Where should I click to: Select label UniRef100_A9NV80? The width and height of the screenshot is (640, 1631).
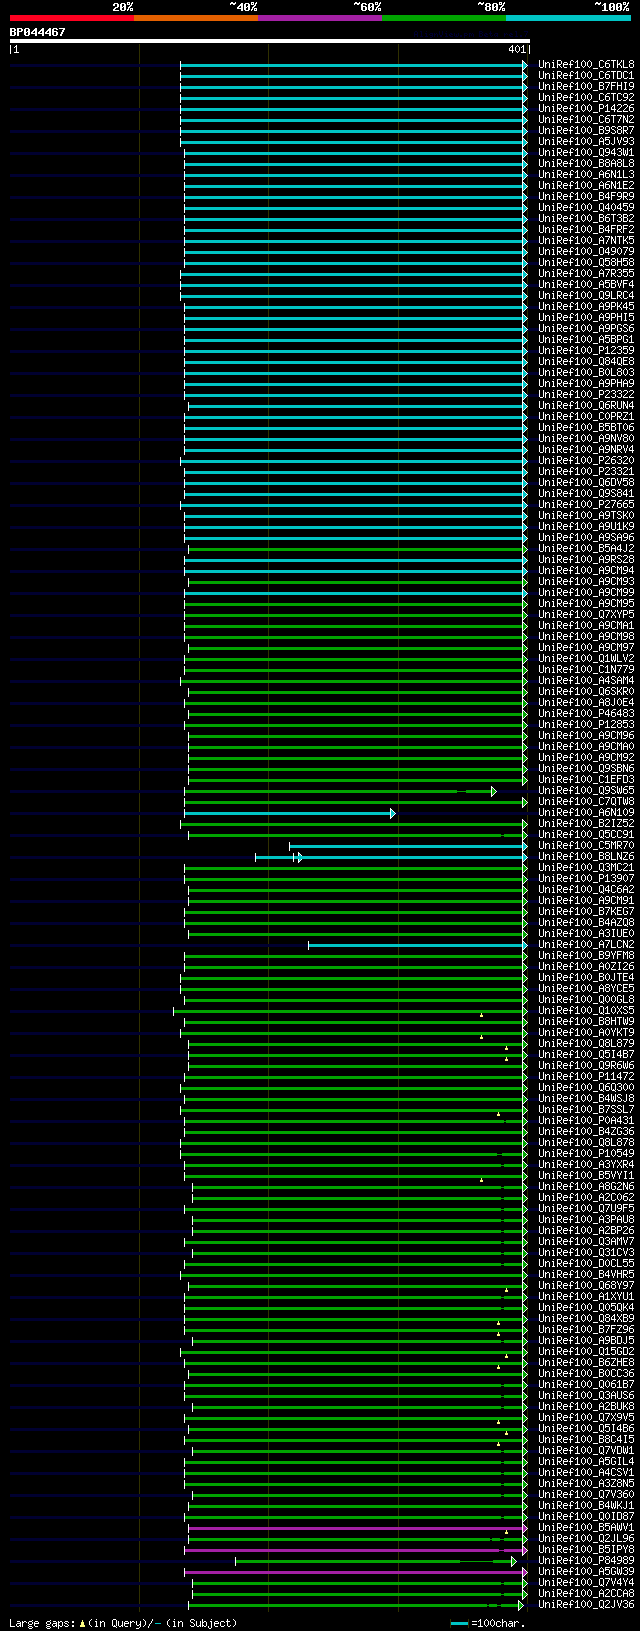point(586,438)
